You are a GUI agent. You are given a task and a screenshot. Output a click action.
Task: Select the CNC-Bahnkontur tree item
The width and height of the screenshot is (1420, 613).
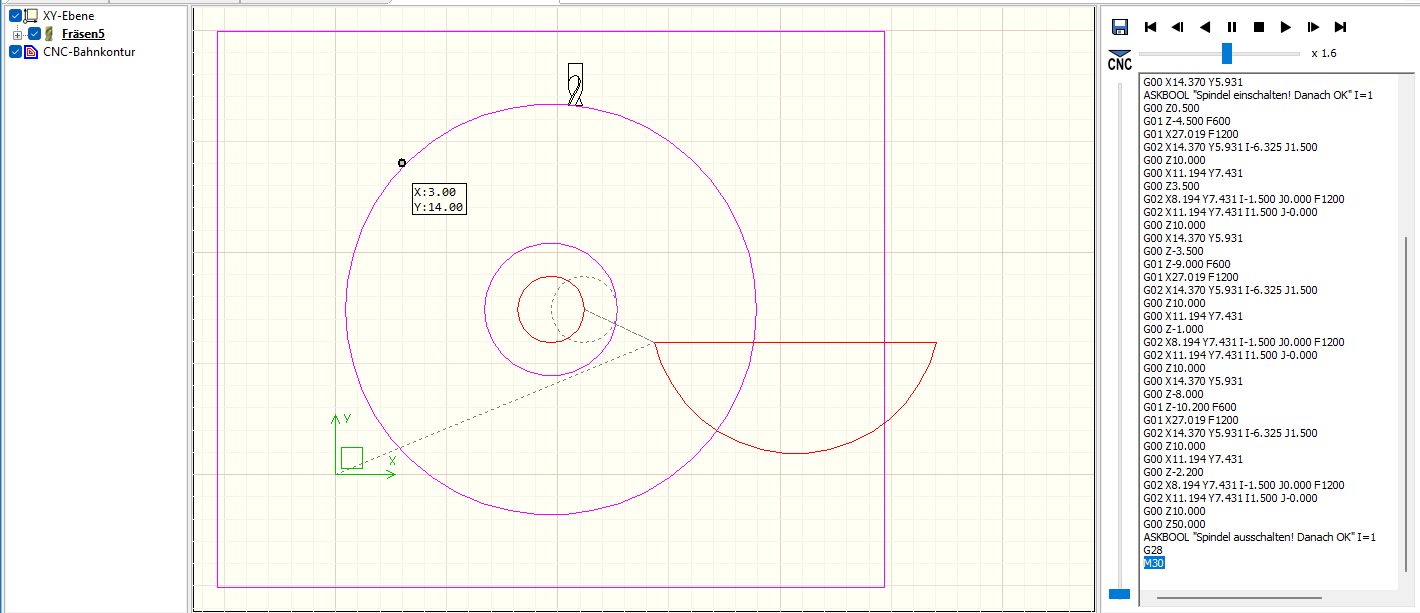click(89, 52)
